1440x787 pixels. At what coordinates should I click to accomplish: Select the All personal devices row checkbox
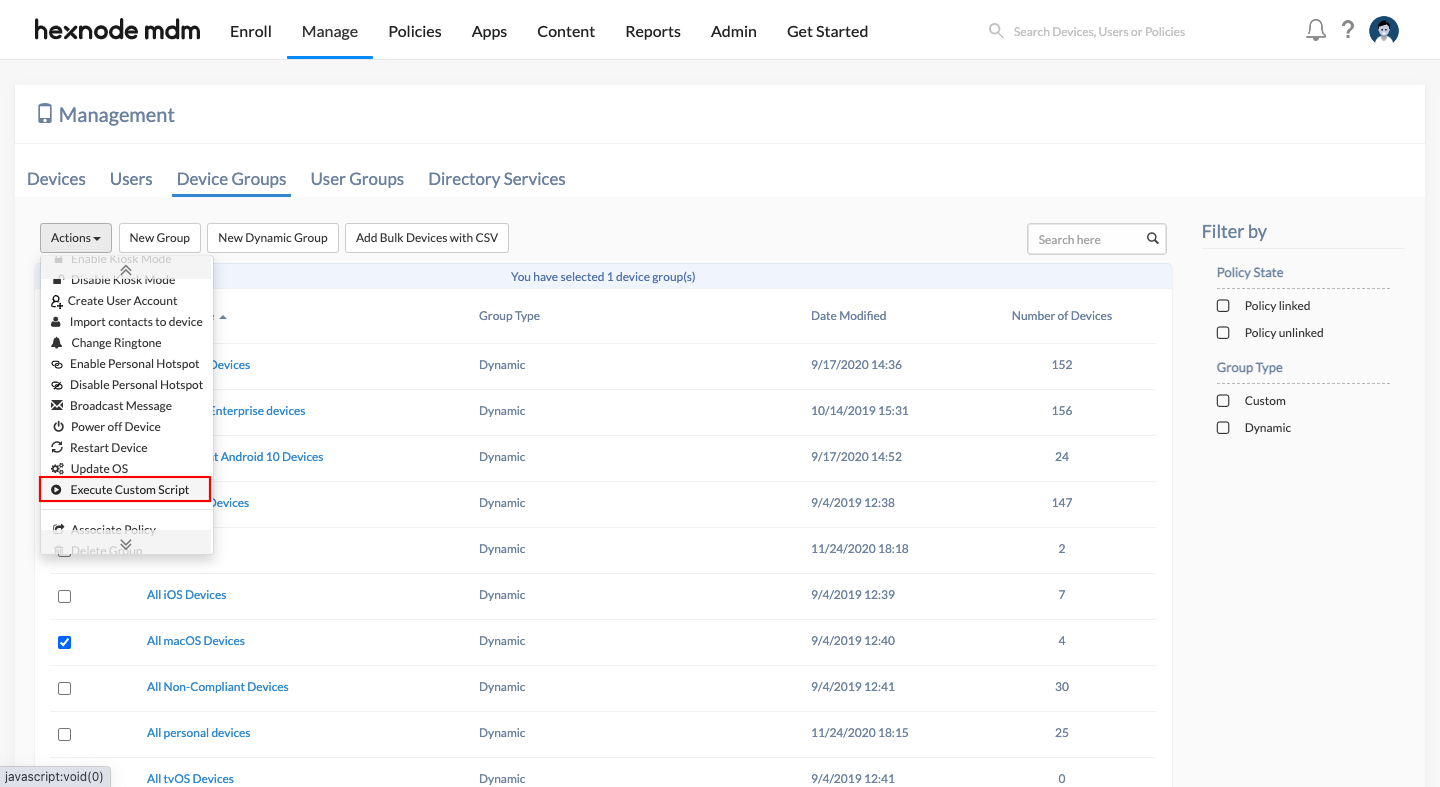point(64,734)
